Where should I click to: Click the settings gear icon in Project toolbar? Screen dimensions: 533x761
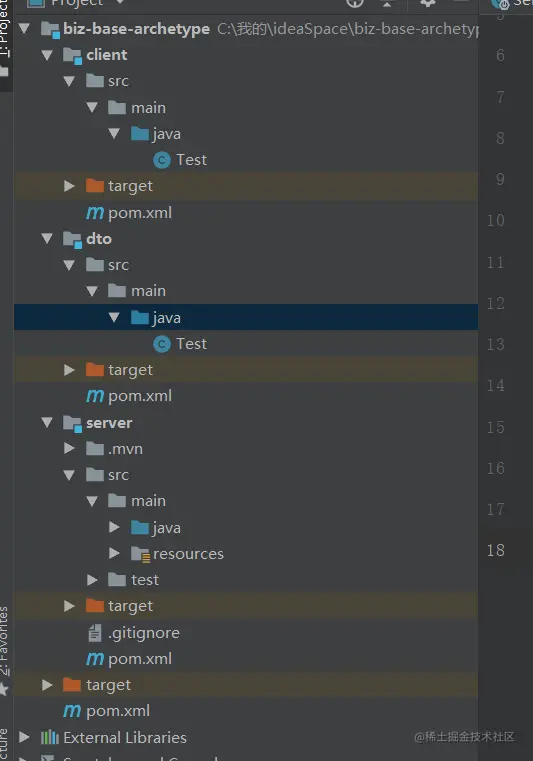click(x=428, y=3)
